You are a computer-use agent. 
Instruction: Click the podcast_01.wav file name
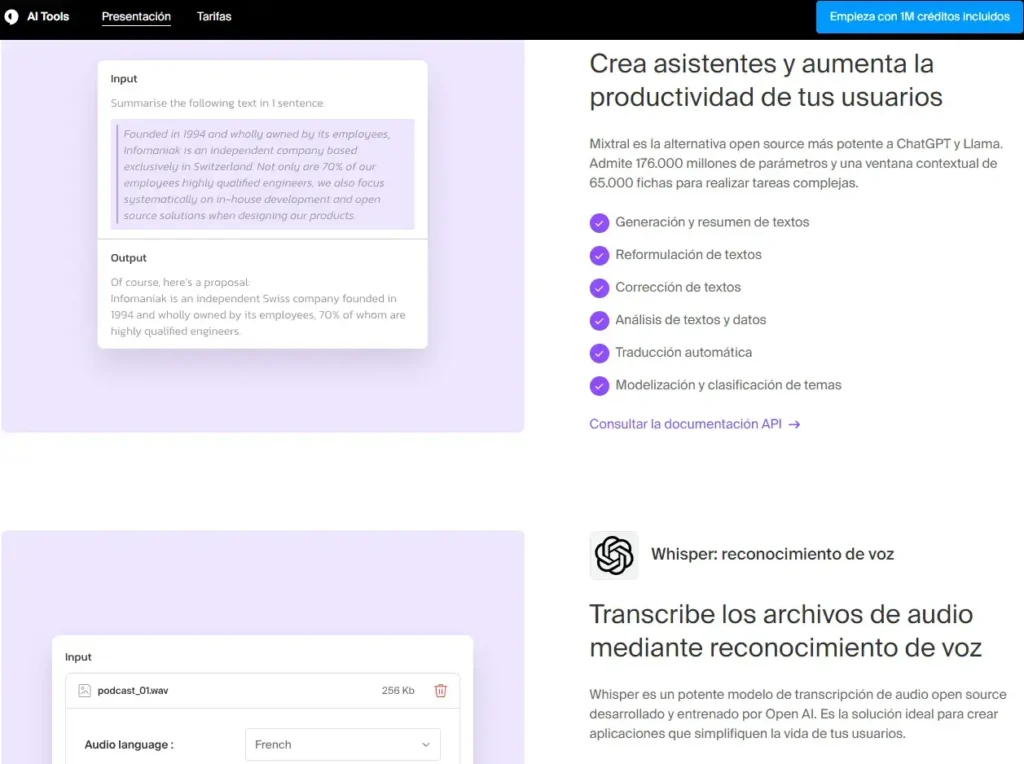133,690
